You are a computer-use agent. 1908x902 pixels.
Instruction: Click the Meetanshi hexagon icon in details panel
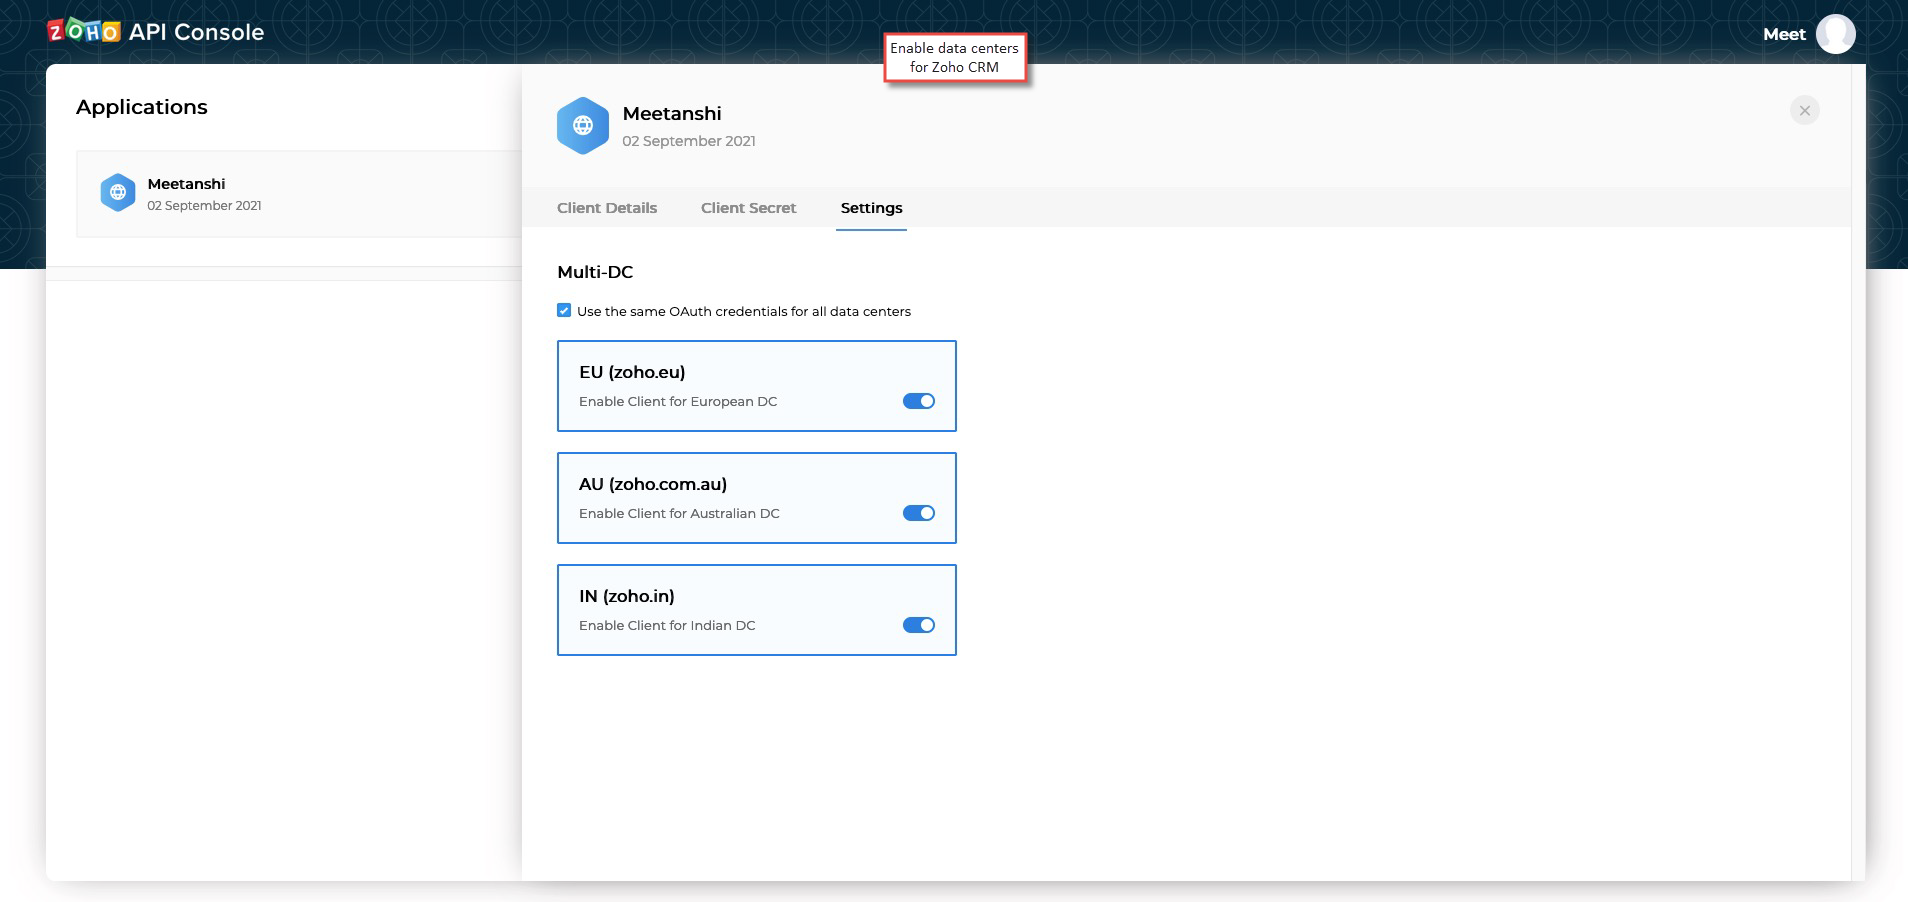click(x=583, y=126)
